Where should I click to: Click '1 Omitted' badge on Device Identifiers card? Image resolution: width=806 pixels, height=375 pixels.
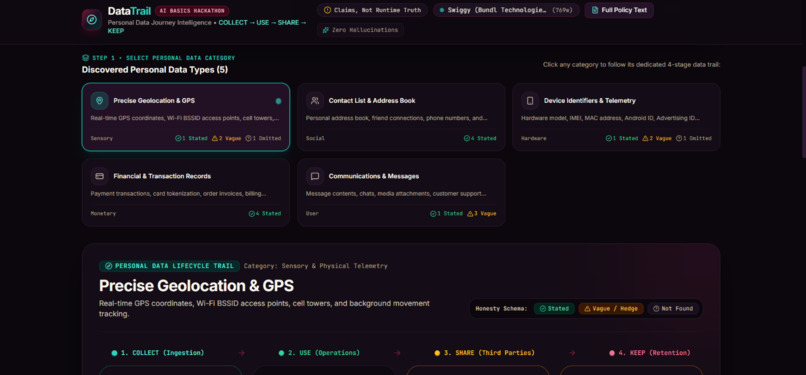694,138
